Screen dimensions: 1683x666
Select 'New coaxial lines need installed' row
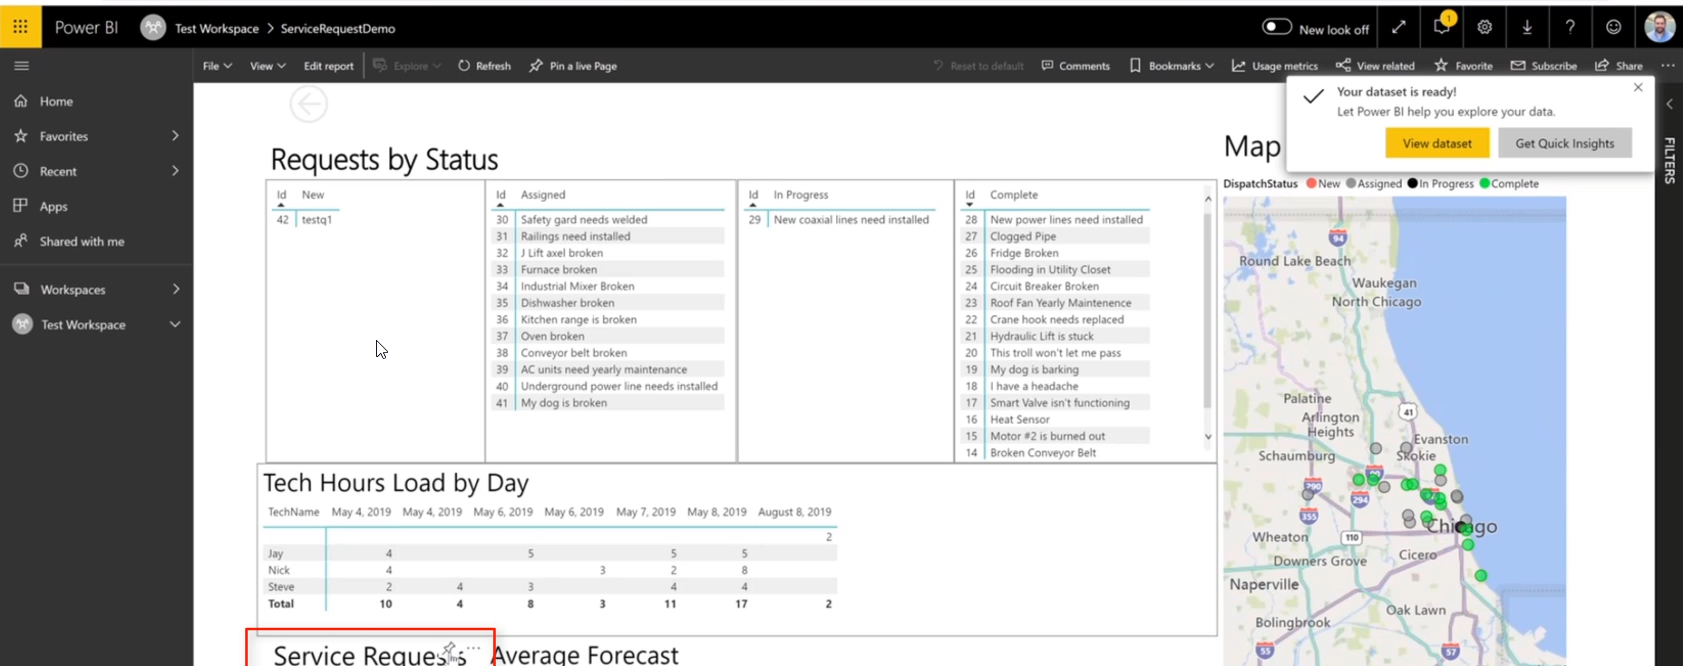841,220
